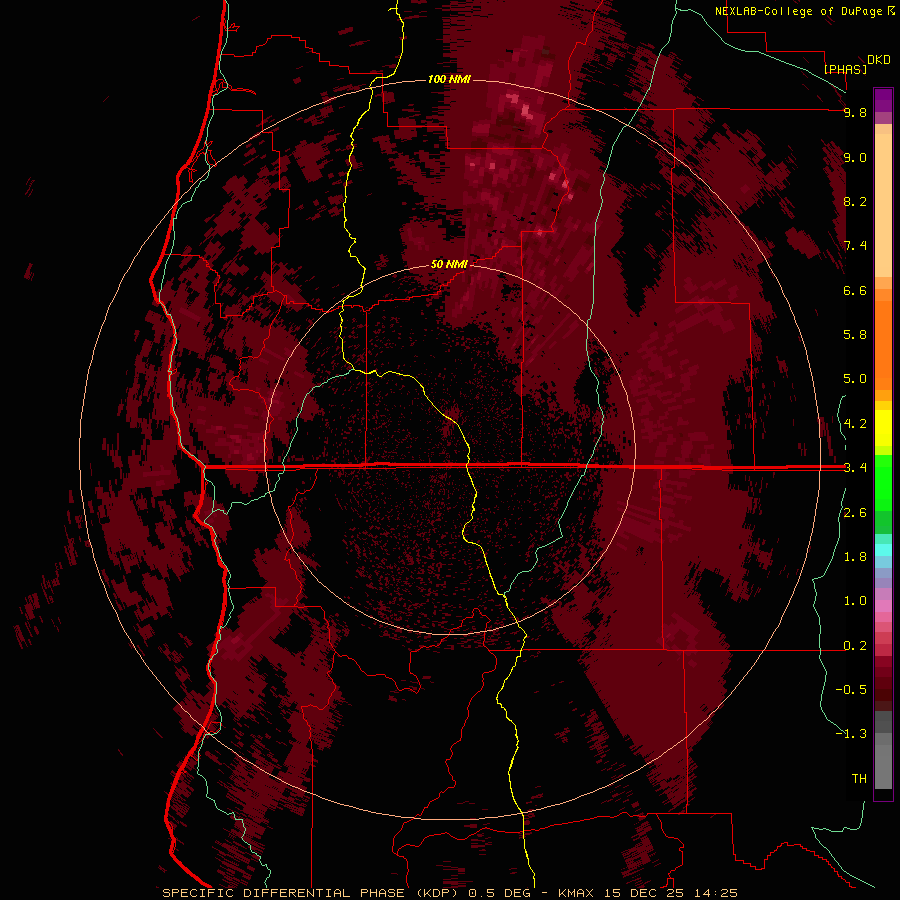Click the 0.5 DEG elevation text
The image size is (900, 900).
pyautogui.click(x=499, y=893)
